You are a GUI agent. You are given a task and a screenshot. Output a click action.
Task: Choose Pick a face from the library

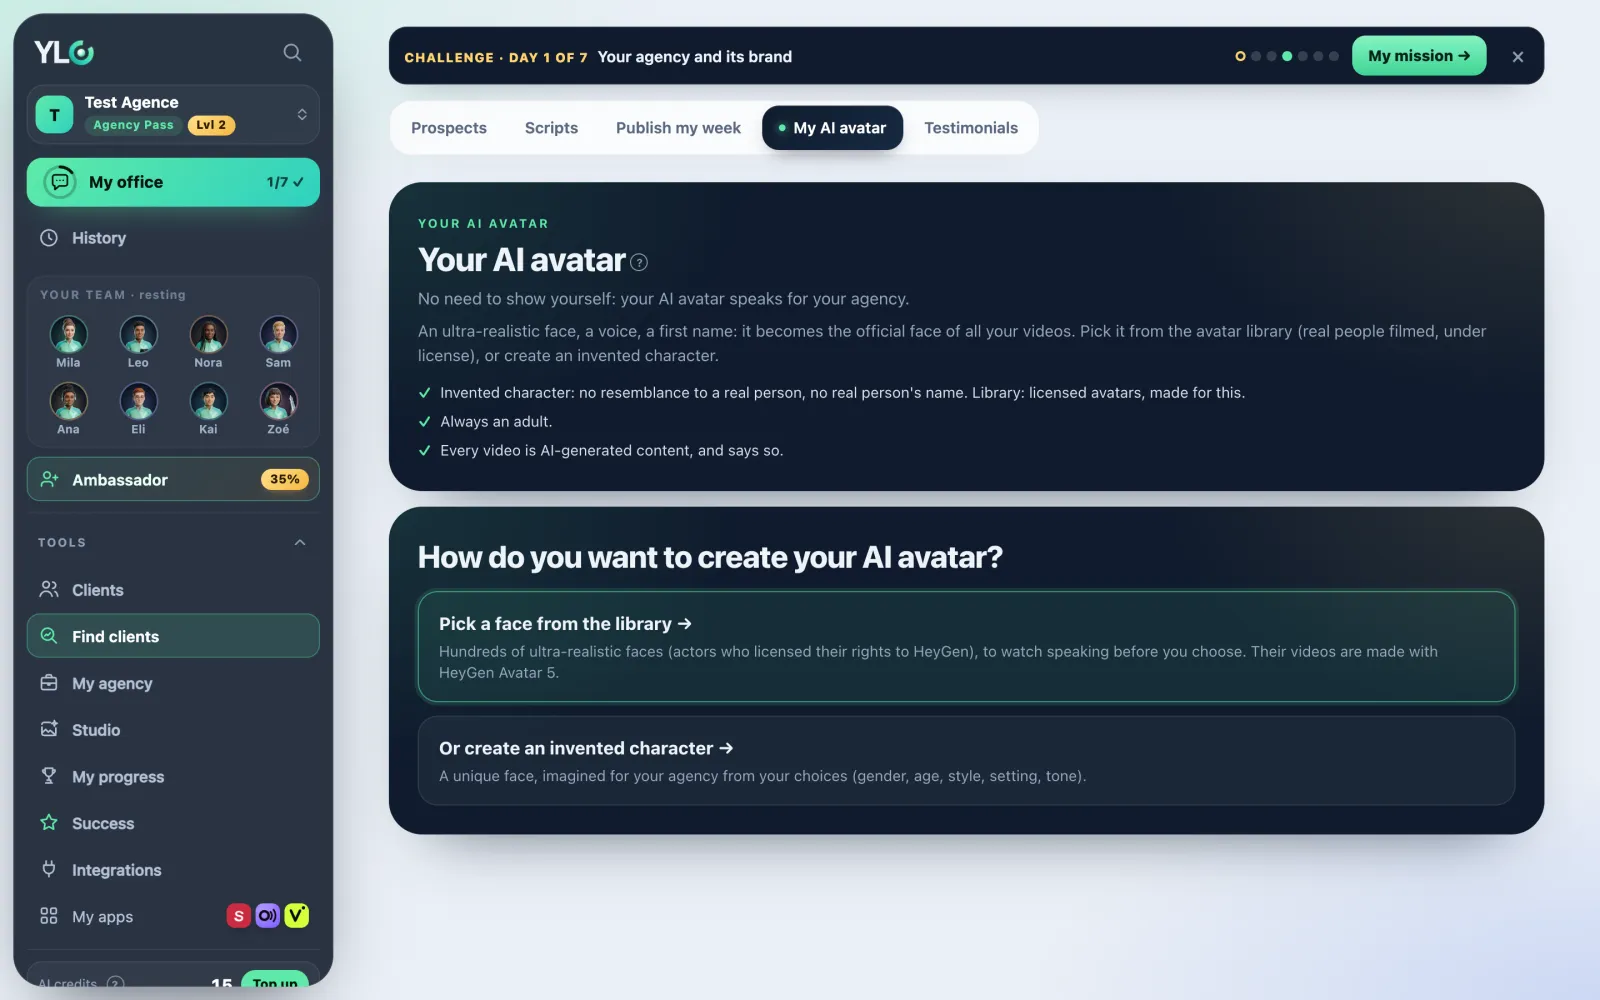[x=966, y=647]
